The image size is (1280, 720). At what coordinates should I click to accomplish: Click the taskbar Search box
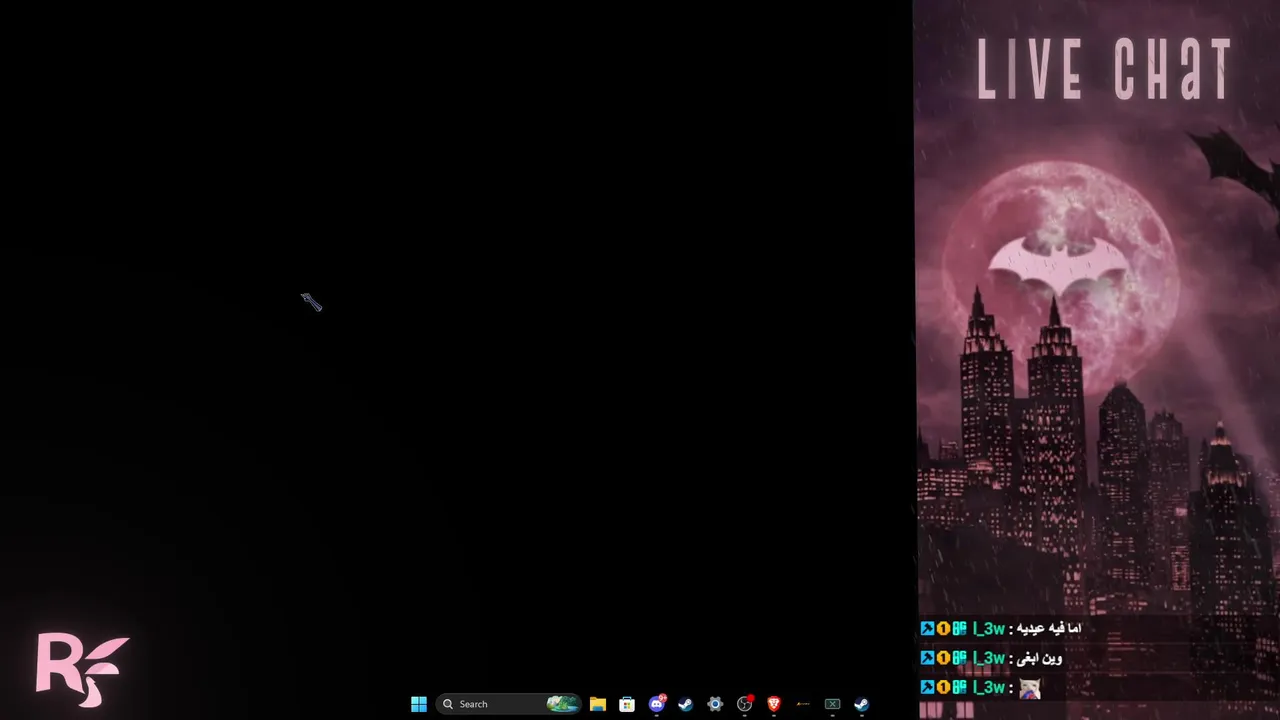509,704
